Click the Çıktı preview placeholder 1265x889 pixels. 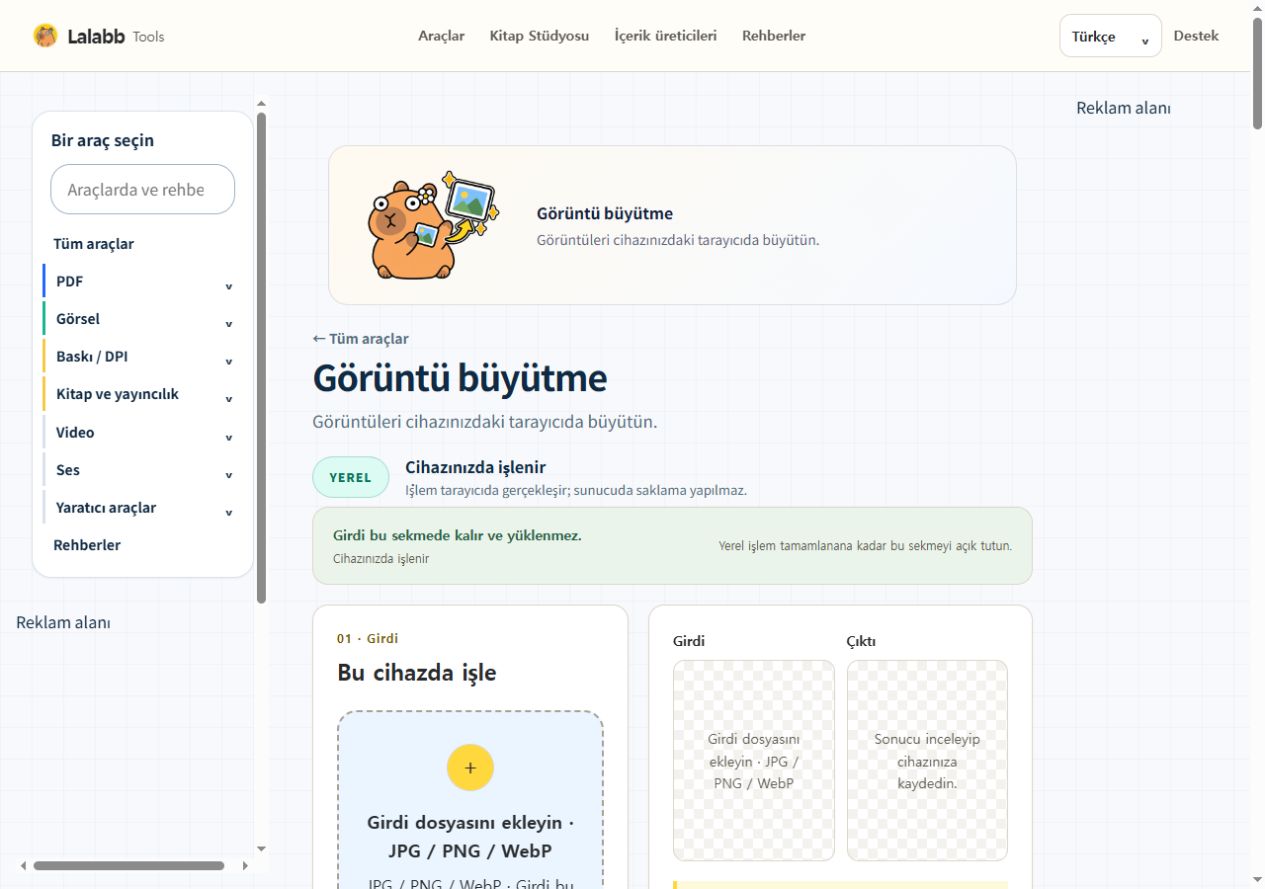[927, 760]
